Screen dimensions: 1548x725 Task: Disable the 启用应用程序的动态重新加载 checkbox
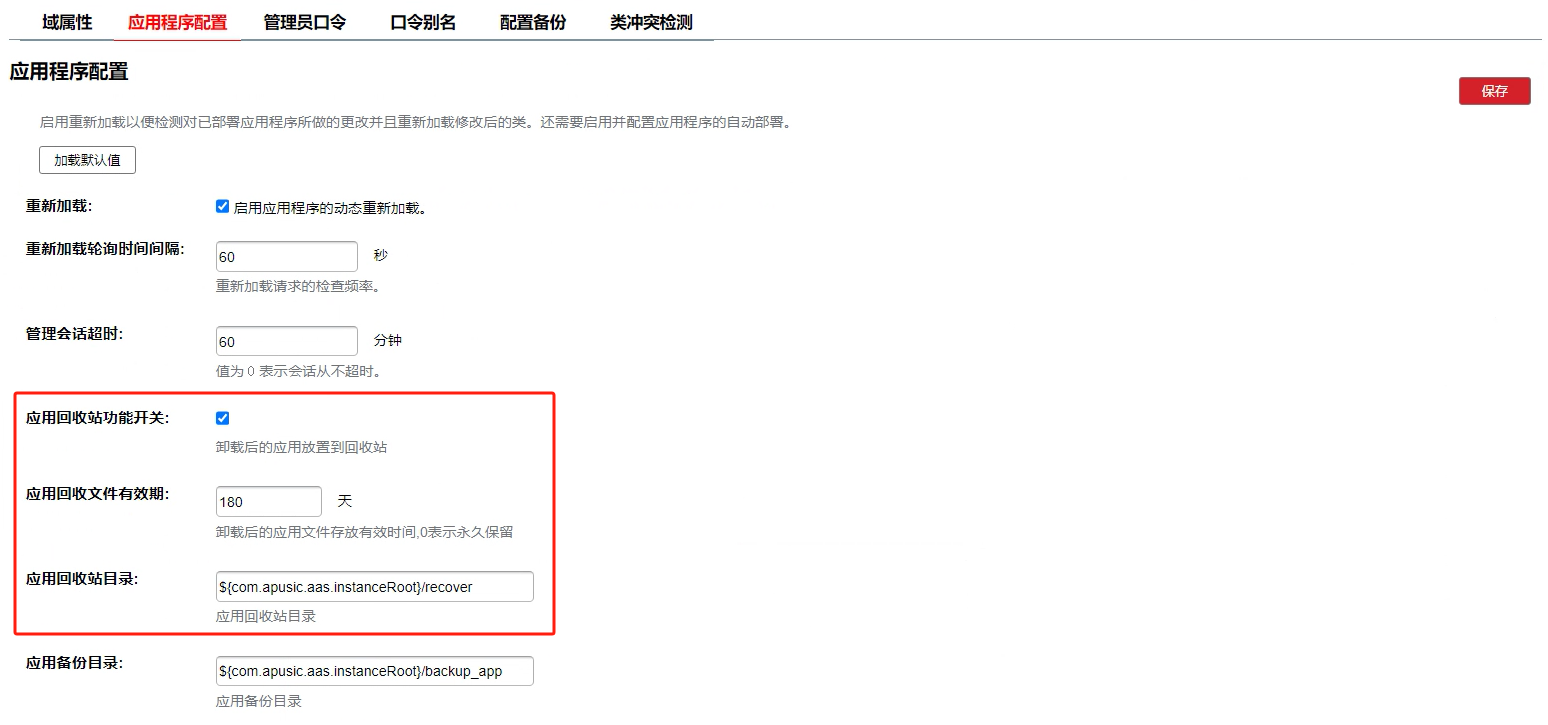coord(223,207)
